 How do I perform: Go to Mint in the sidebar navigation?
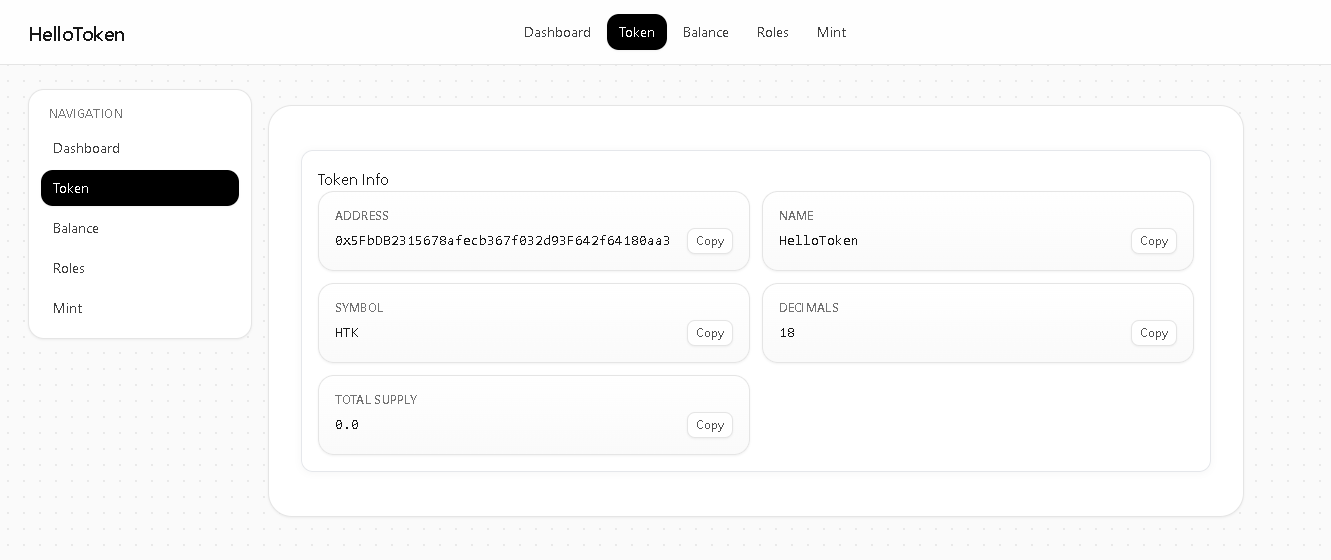click(68, 308)
